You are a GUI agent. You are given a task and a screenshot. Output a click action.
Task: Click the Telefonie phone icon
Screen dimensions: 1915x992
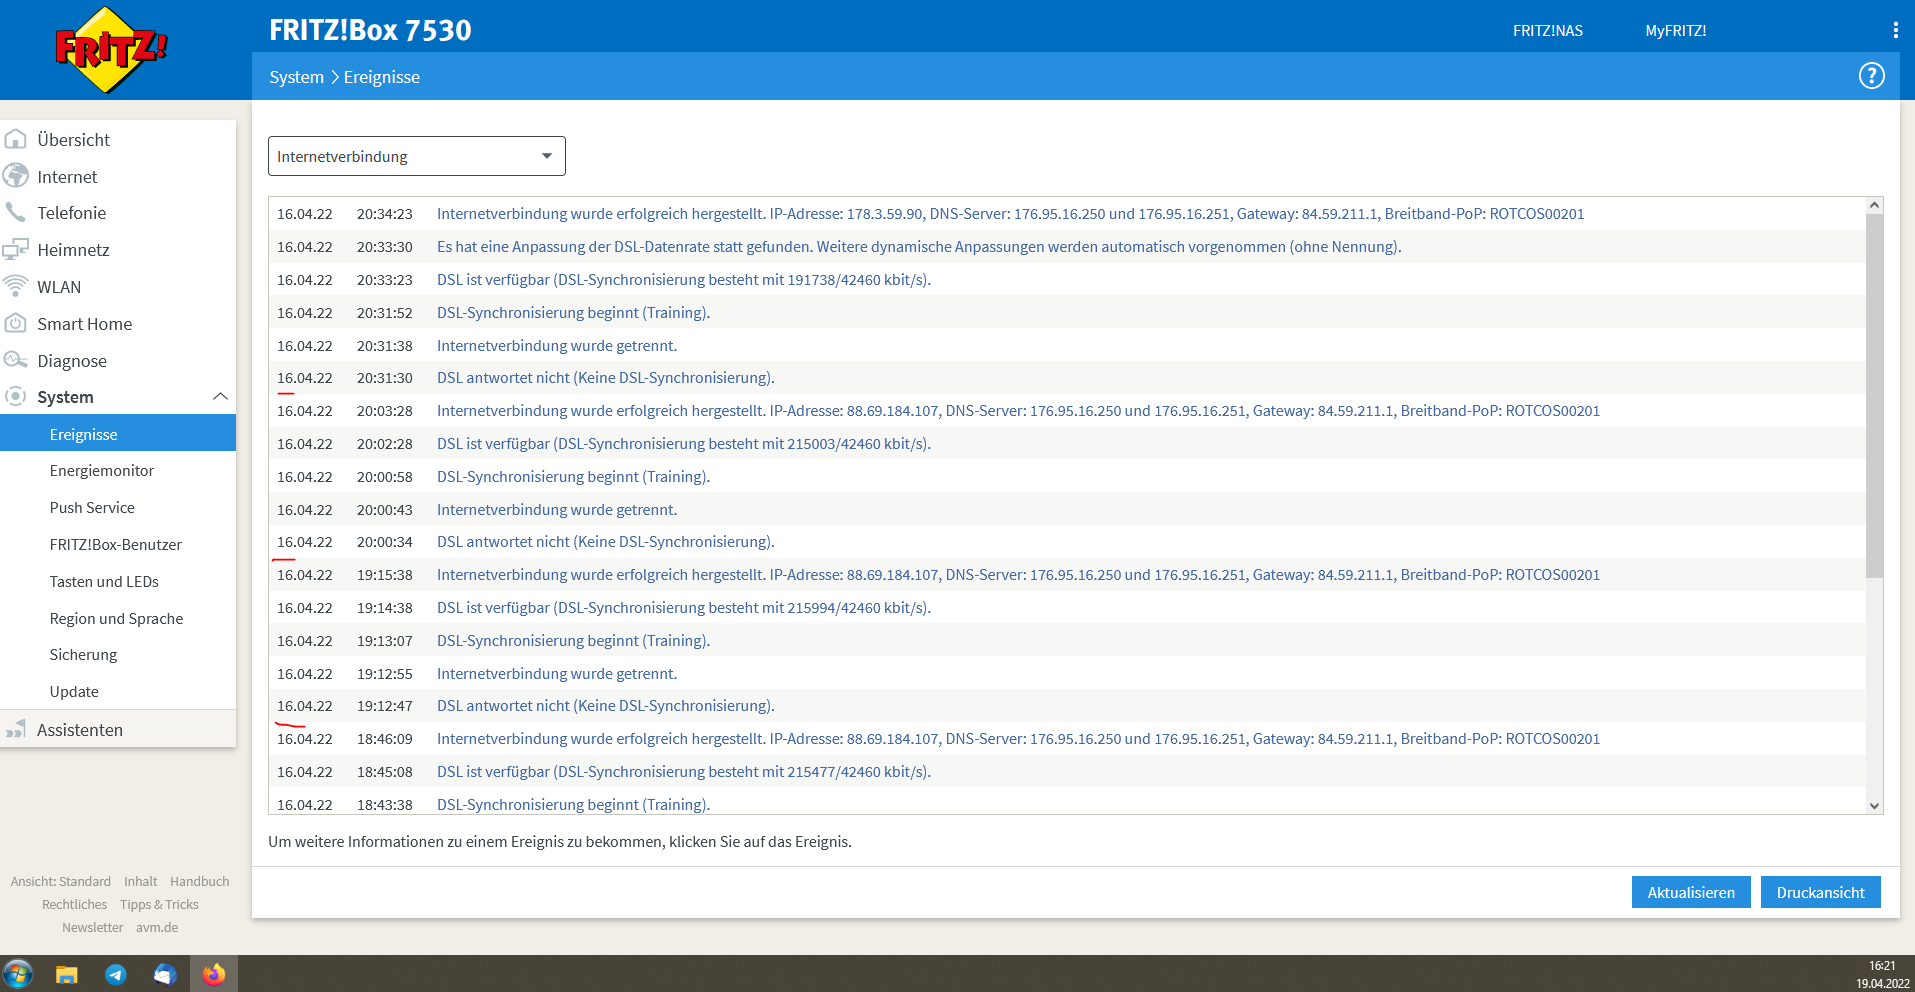coord(16,212)
